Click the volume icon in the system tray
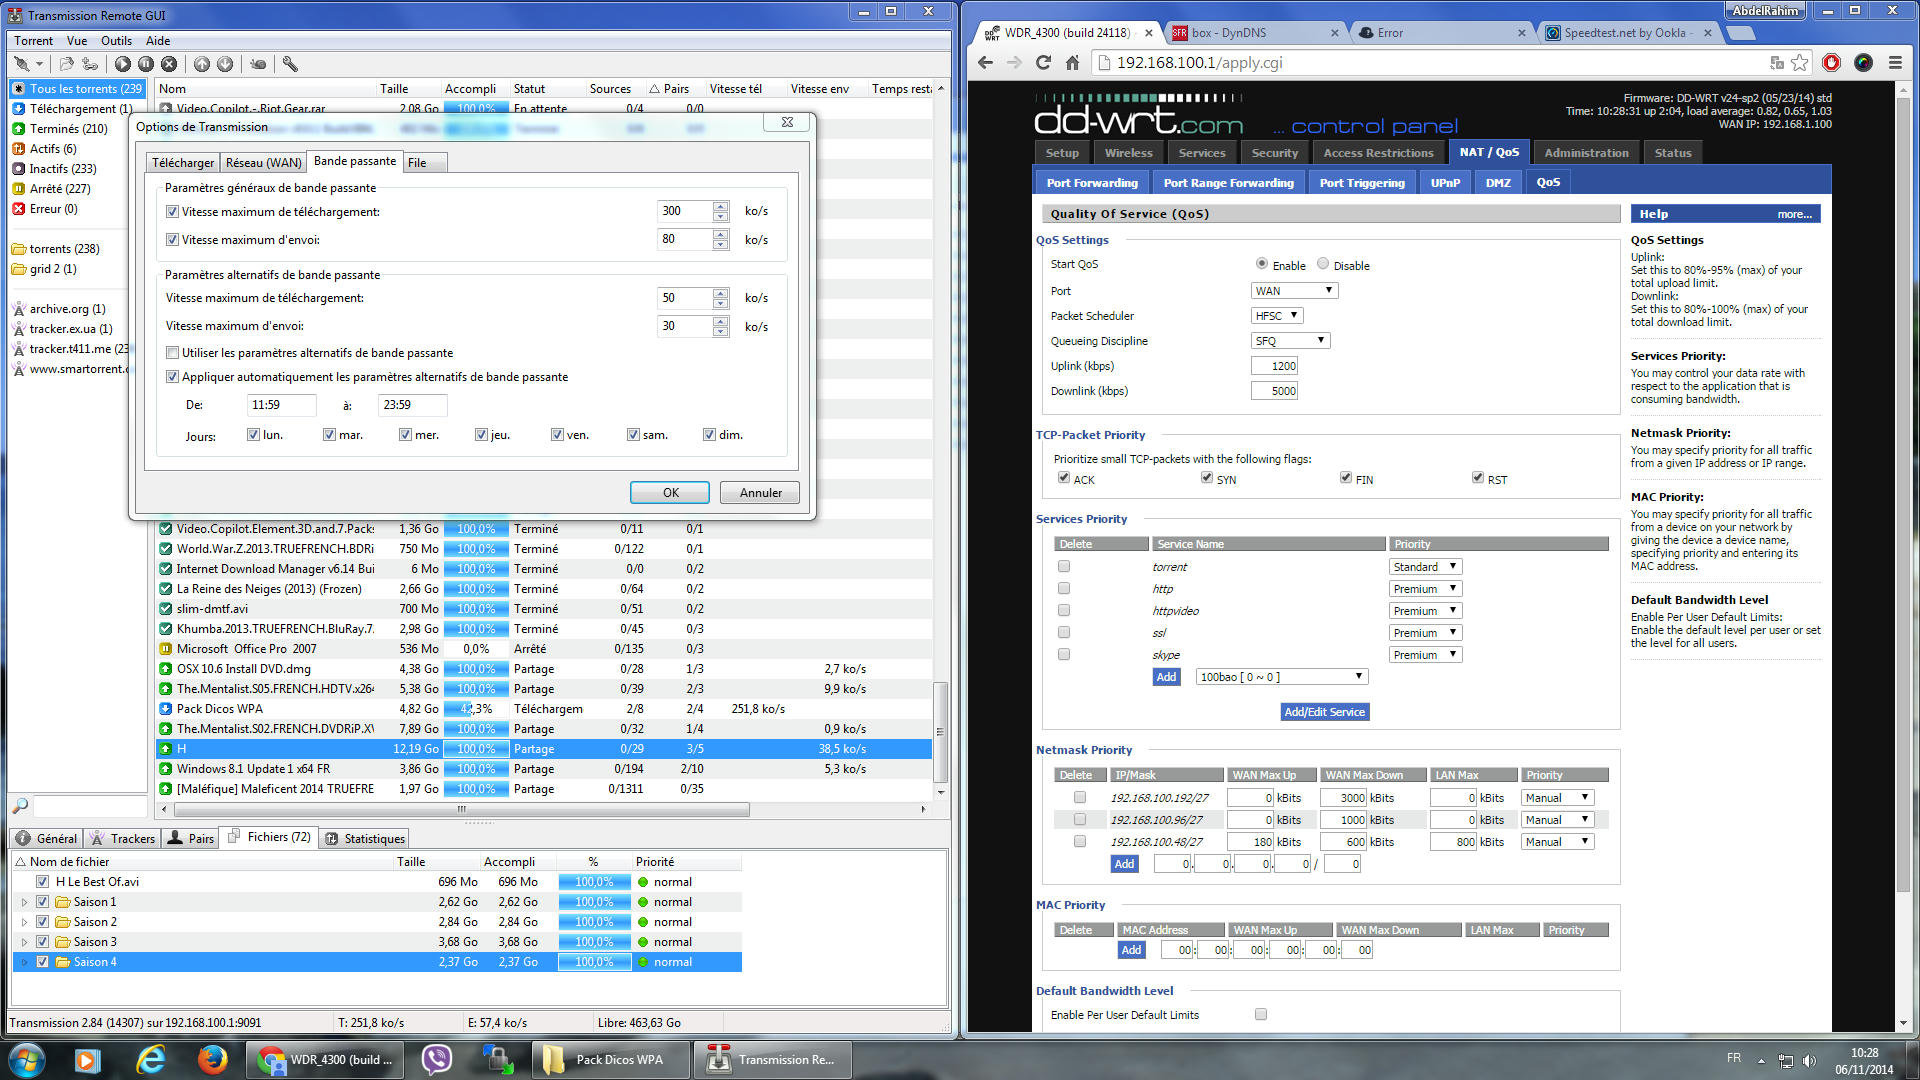Image resolution: width=1920 pixels, height=1080 pixels. pyautogui.click(x=1809, y=1060)
